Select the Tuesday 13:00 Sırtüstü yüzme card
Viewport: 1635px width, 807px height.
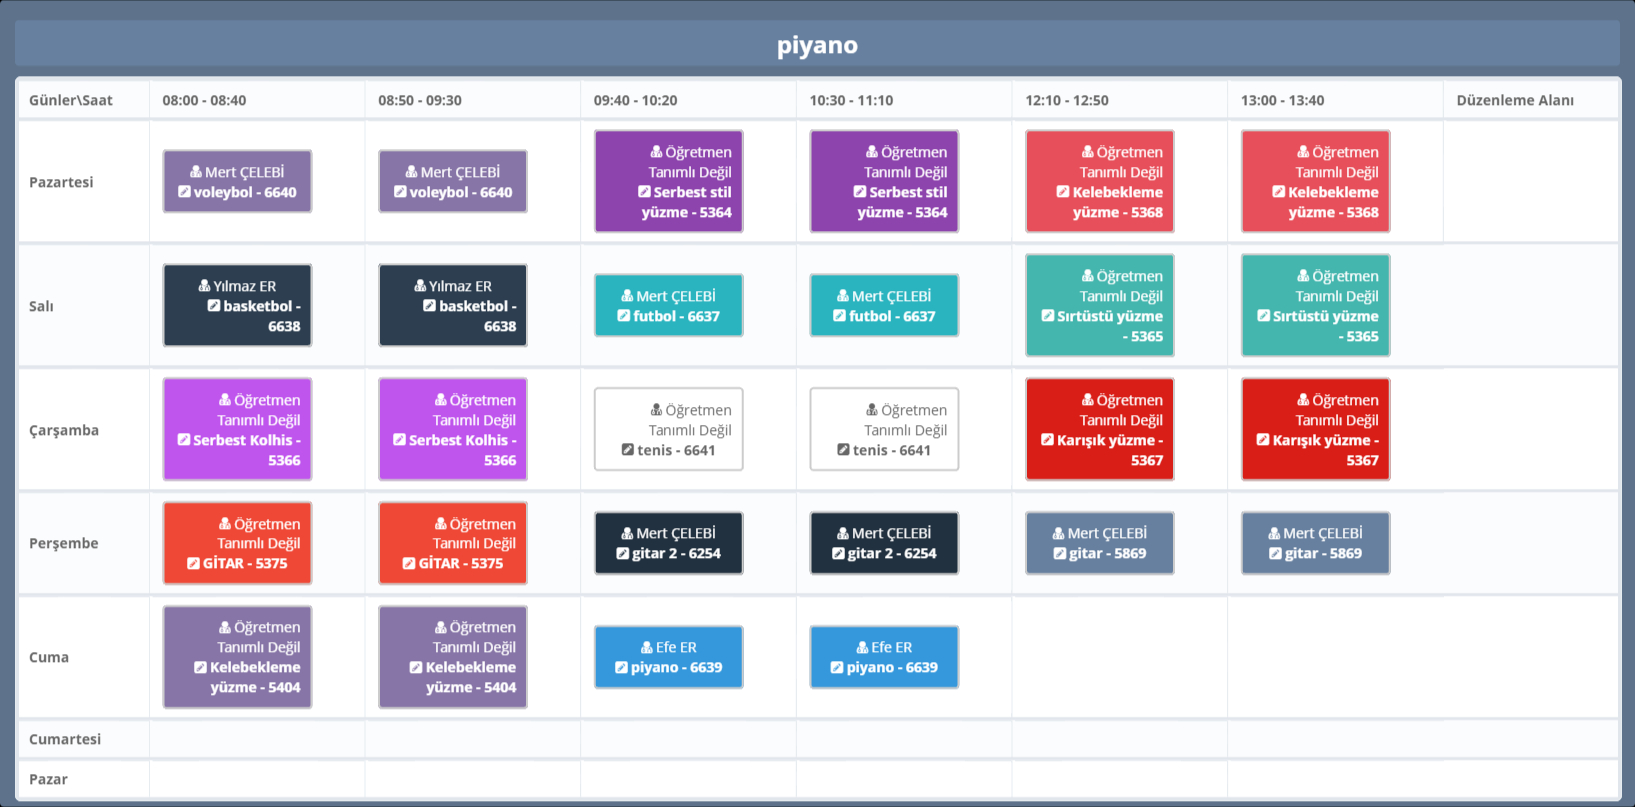(x=1315, y=306)
